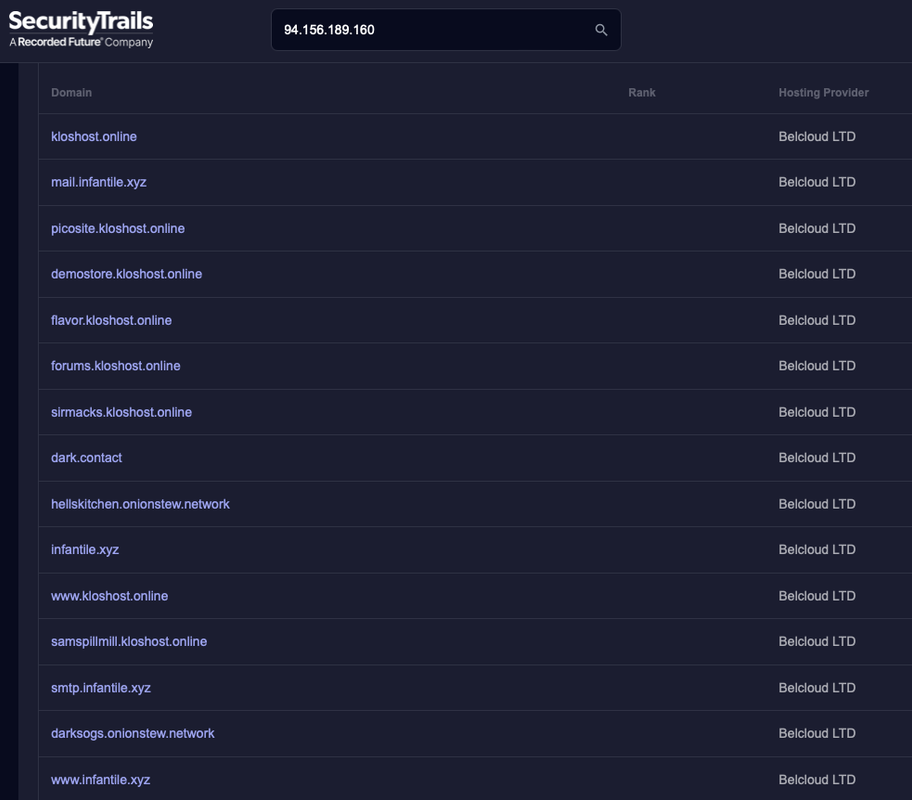This screenshot has height=800, width=912.
Task: Open the kloshost.online domain link
Action: pos(94,137)
